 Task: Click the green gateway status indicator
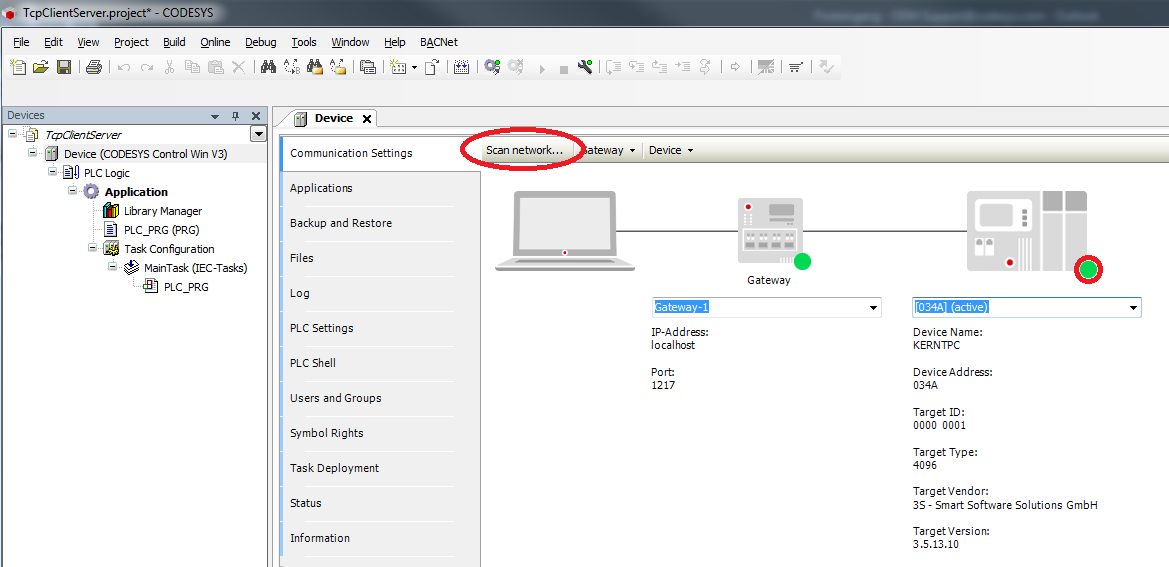[802, 262]
